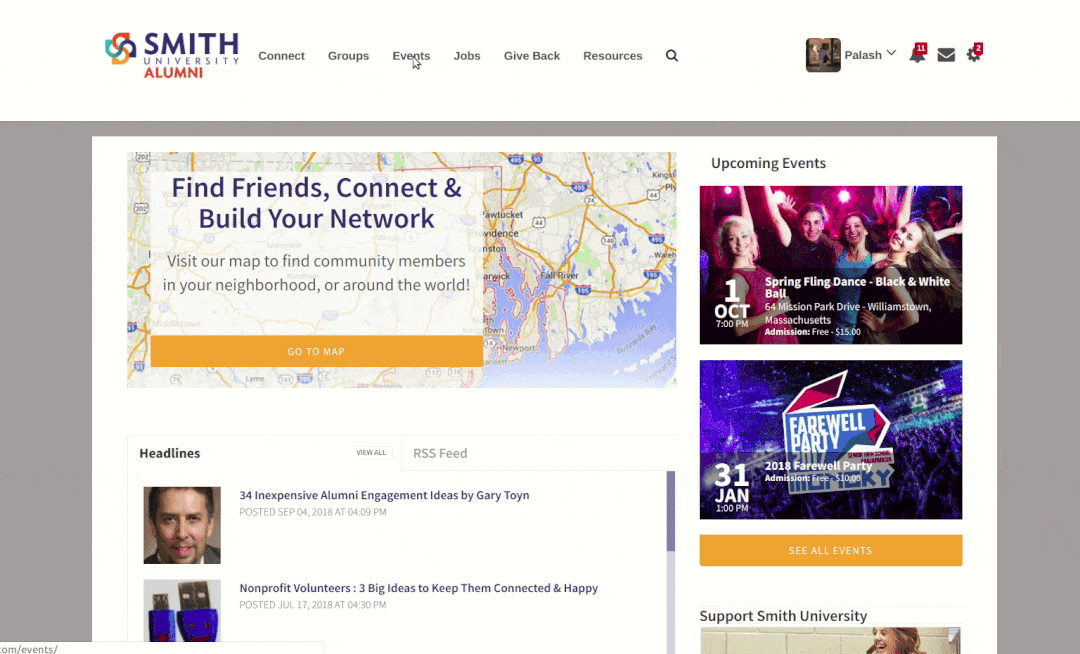Click the Smith University Alumni logo
The width and height of the screenshot is (1080, 654).
click(172, 55)
